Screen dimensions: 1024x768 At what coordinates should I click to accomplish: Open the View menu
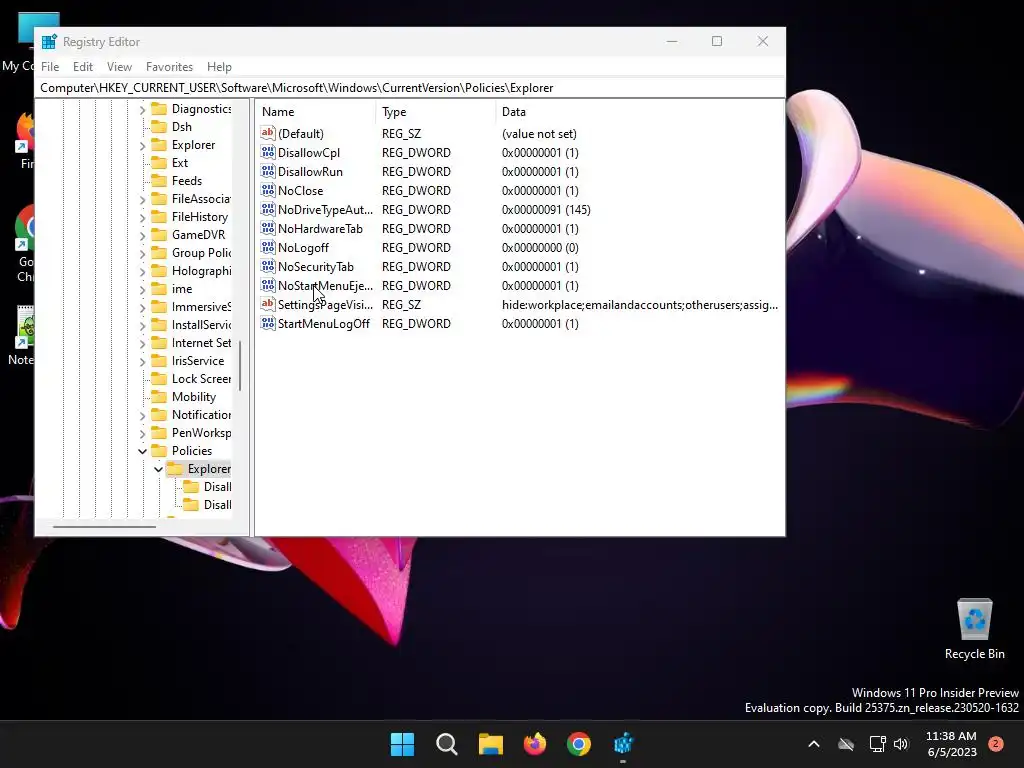[x=120, y=67]
